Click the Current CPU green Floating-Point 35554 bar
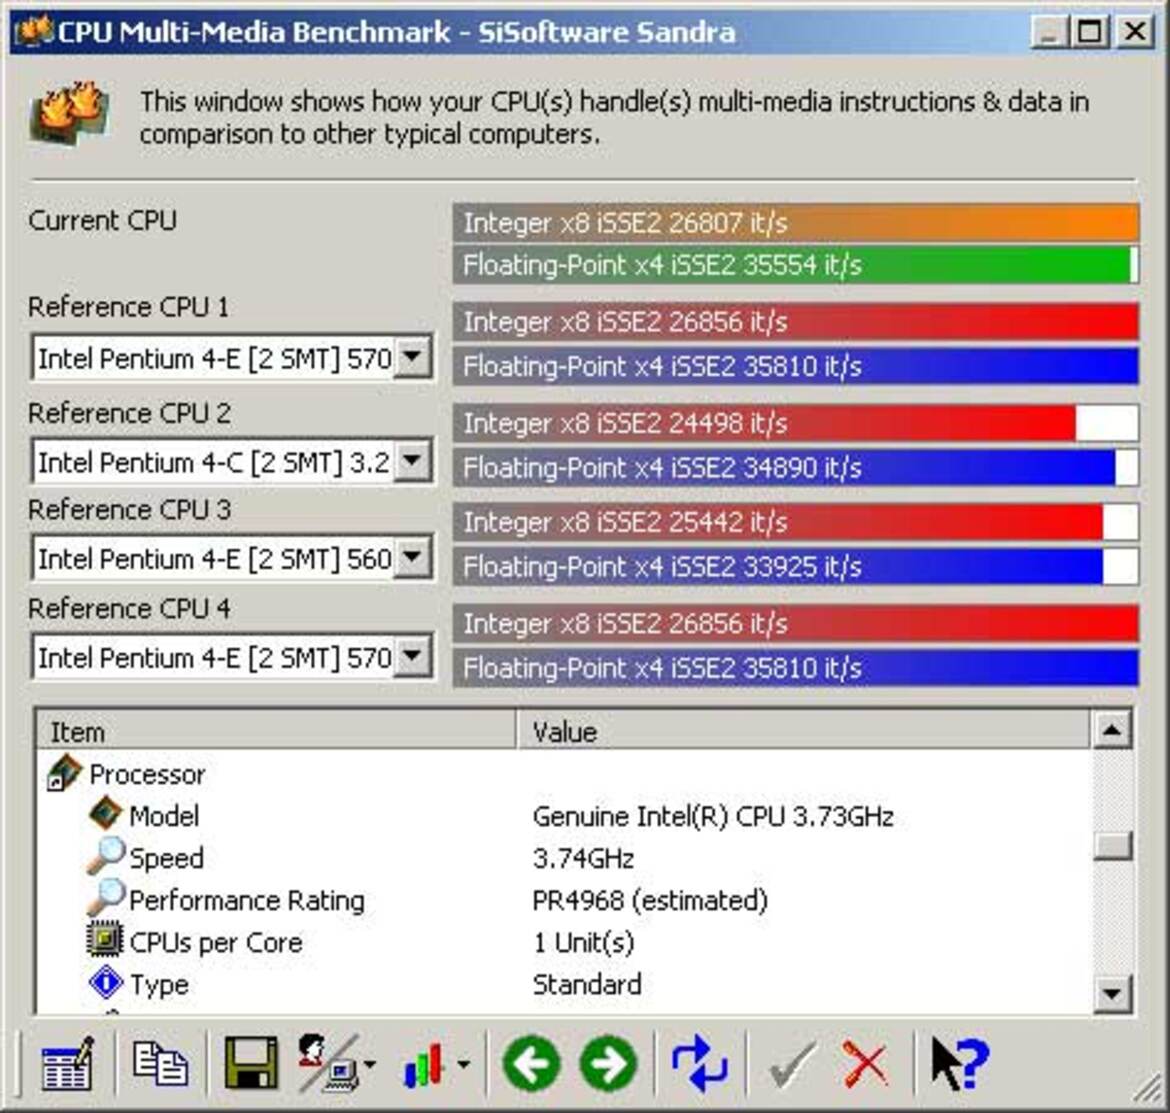 point(795,265)
